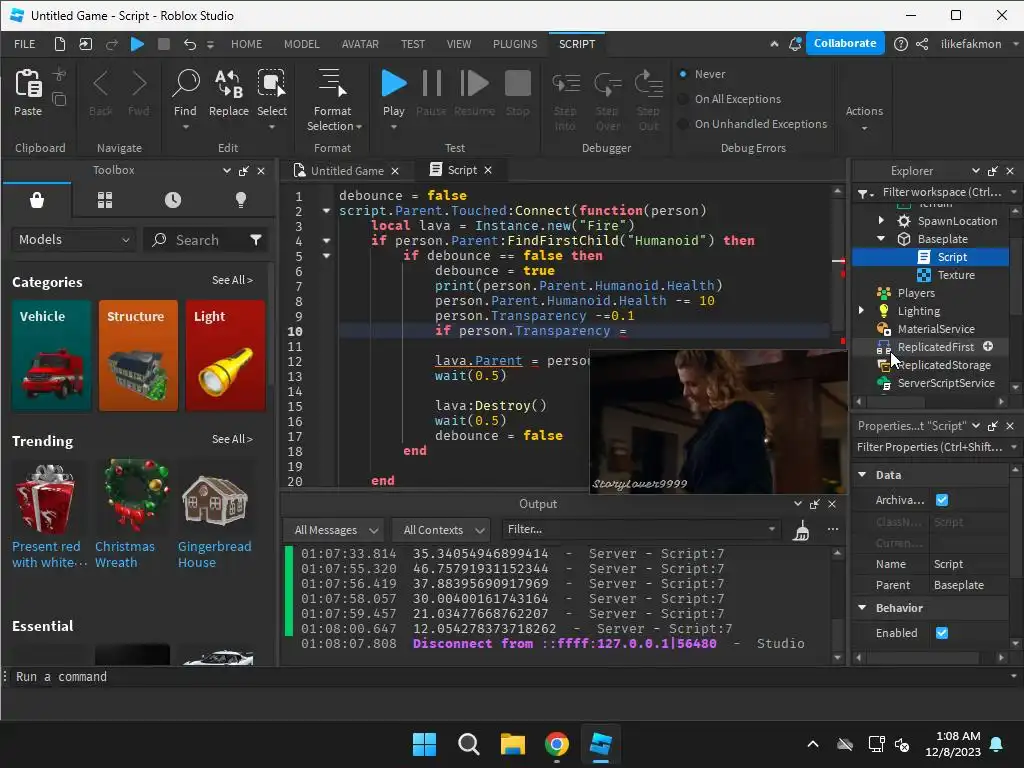Click See All next to Trending
This screenshot has height=768, width=1024.
232,440
